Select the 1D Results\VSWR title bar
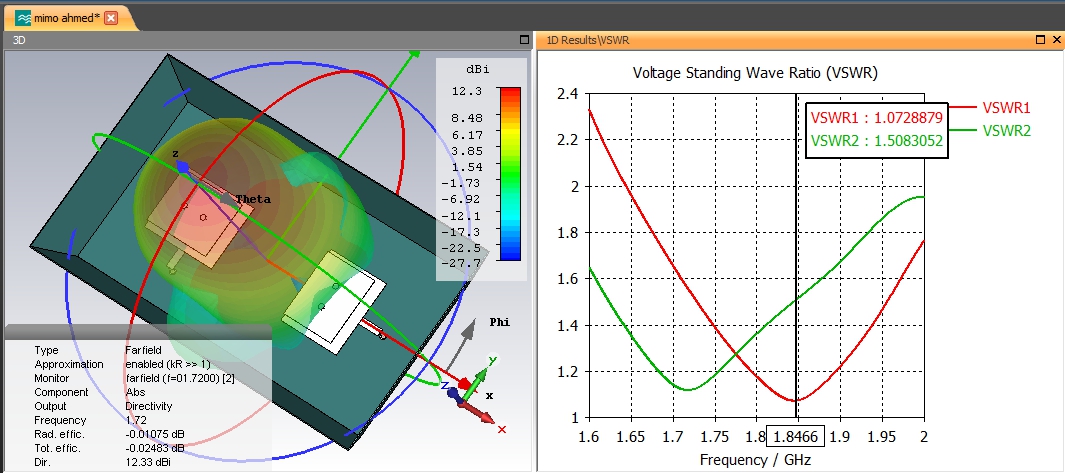The width and height of the screenshot is (1065, 473). (x=800, y=40)
